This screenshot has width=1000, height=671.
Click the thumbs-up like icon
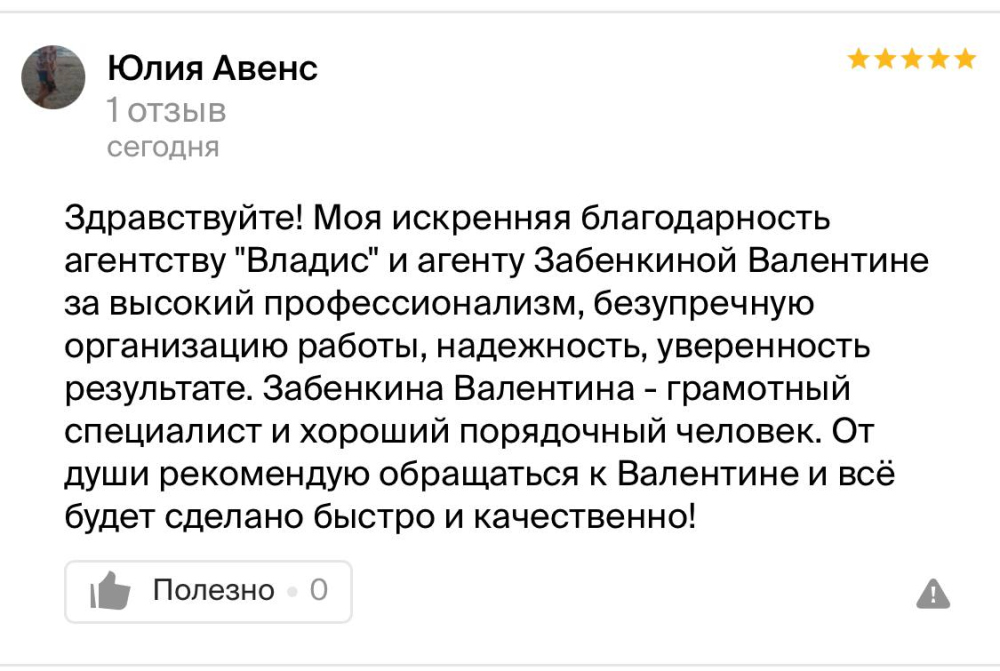(110, 591)
